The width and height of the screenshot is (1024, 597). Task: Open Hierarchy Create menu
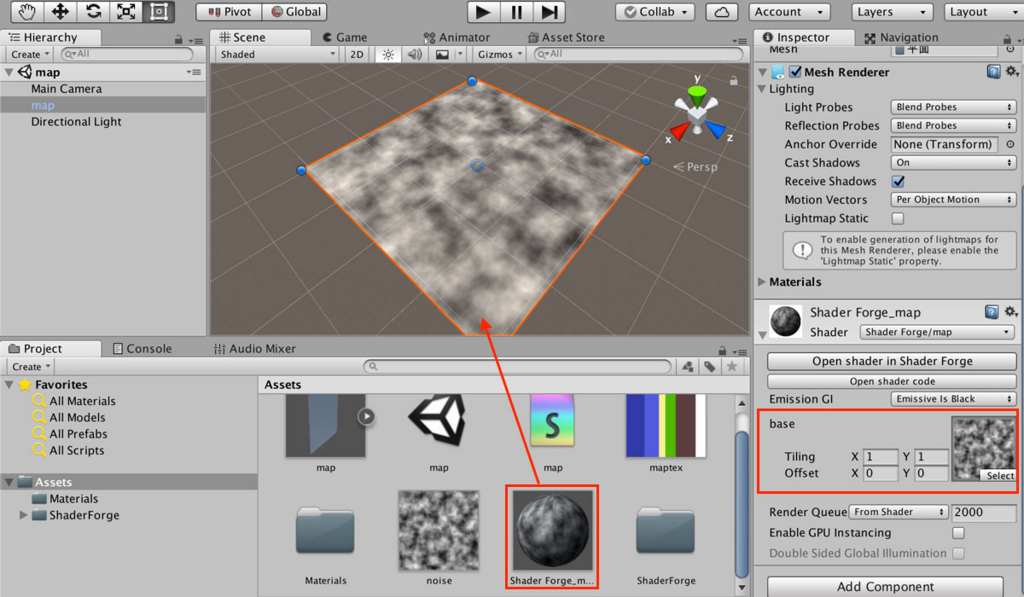point(30,54)
